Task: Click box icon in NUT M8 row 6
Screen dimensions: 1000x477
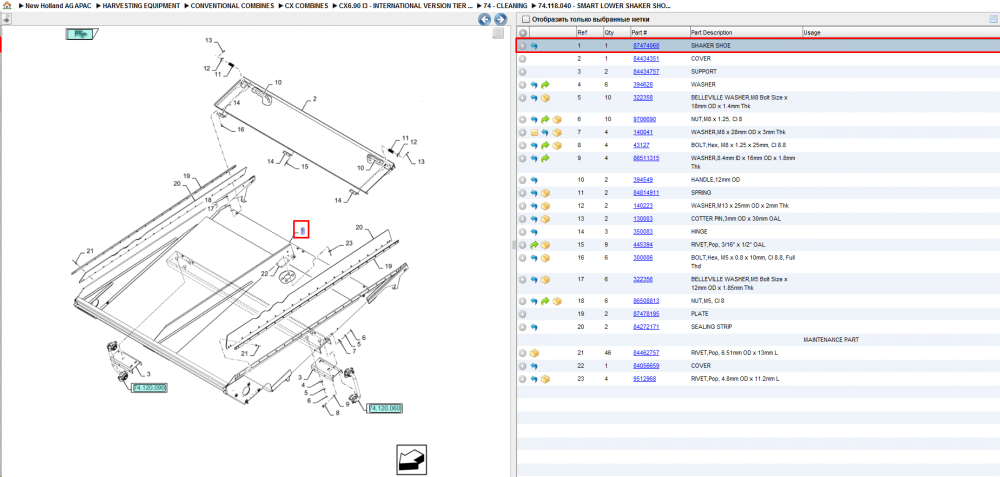Action: point(557,119)
